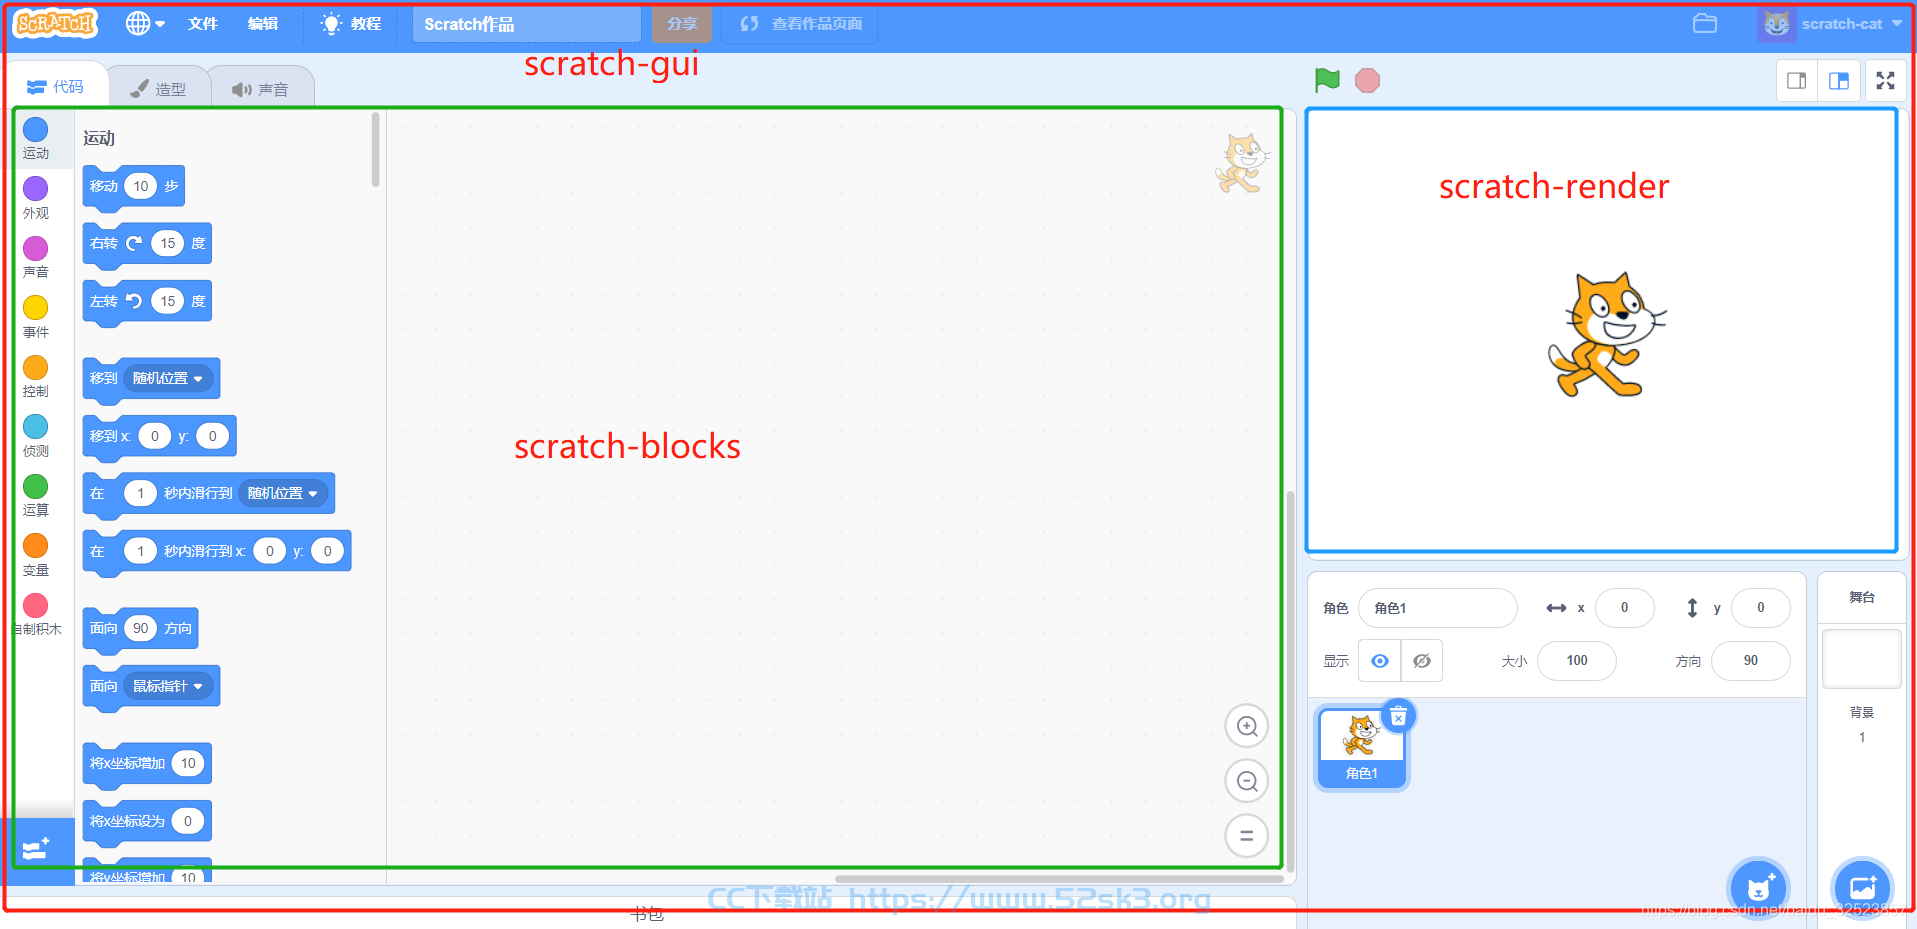
Task: Select the 事件 yellow category
Action: [36, 317]
